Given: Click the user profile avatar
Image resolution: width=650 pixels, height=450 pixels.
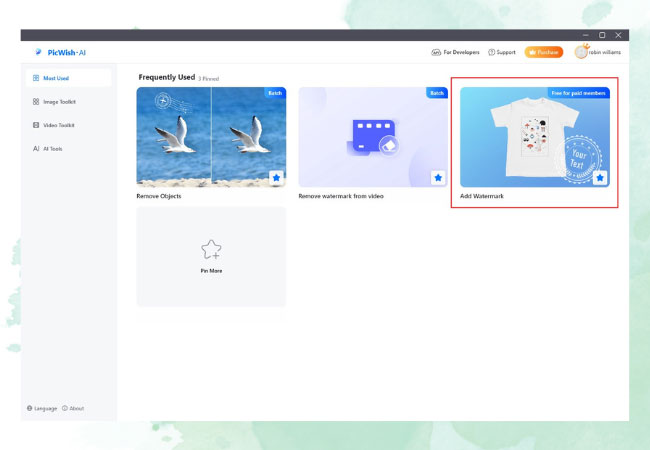Looking at the screenshot, I should click(580, 52).
